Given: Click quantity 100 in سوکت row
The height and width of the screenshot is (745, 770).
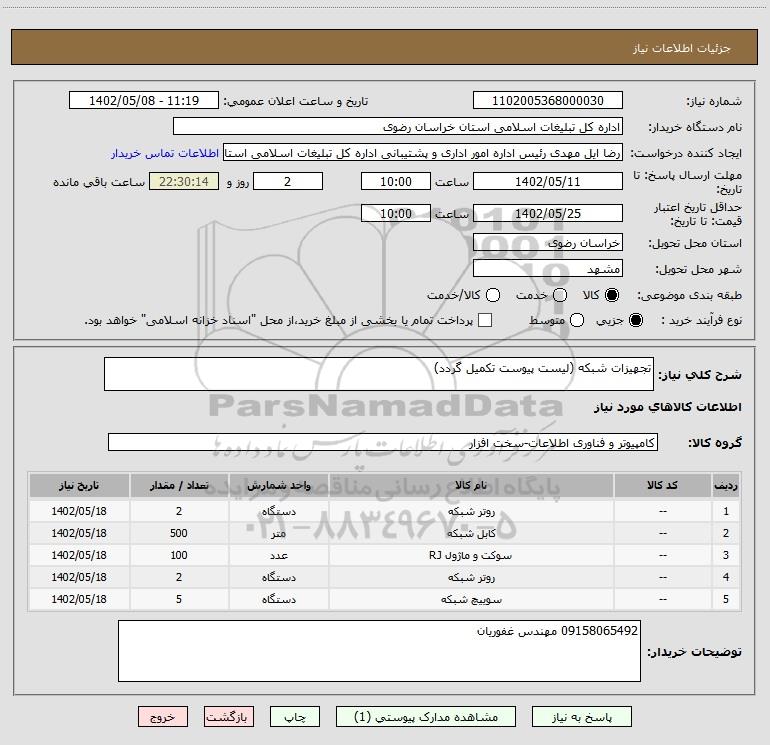Looking at the screenshot, I should click(179, 555).
